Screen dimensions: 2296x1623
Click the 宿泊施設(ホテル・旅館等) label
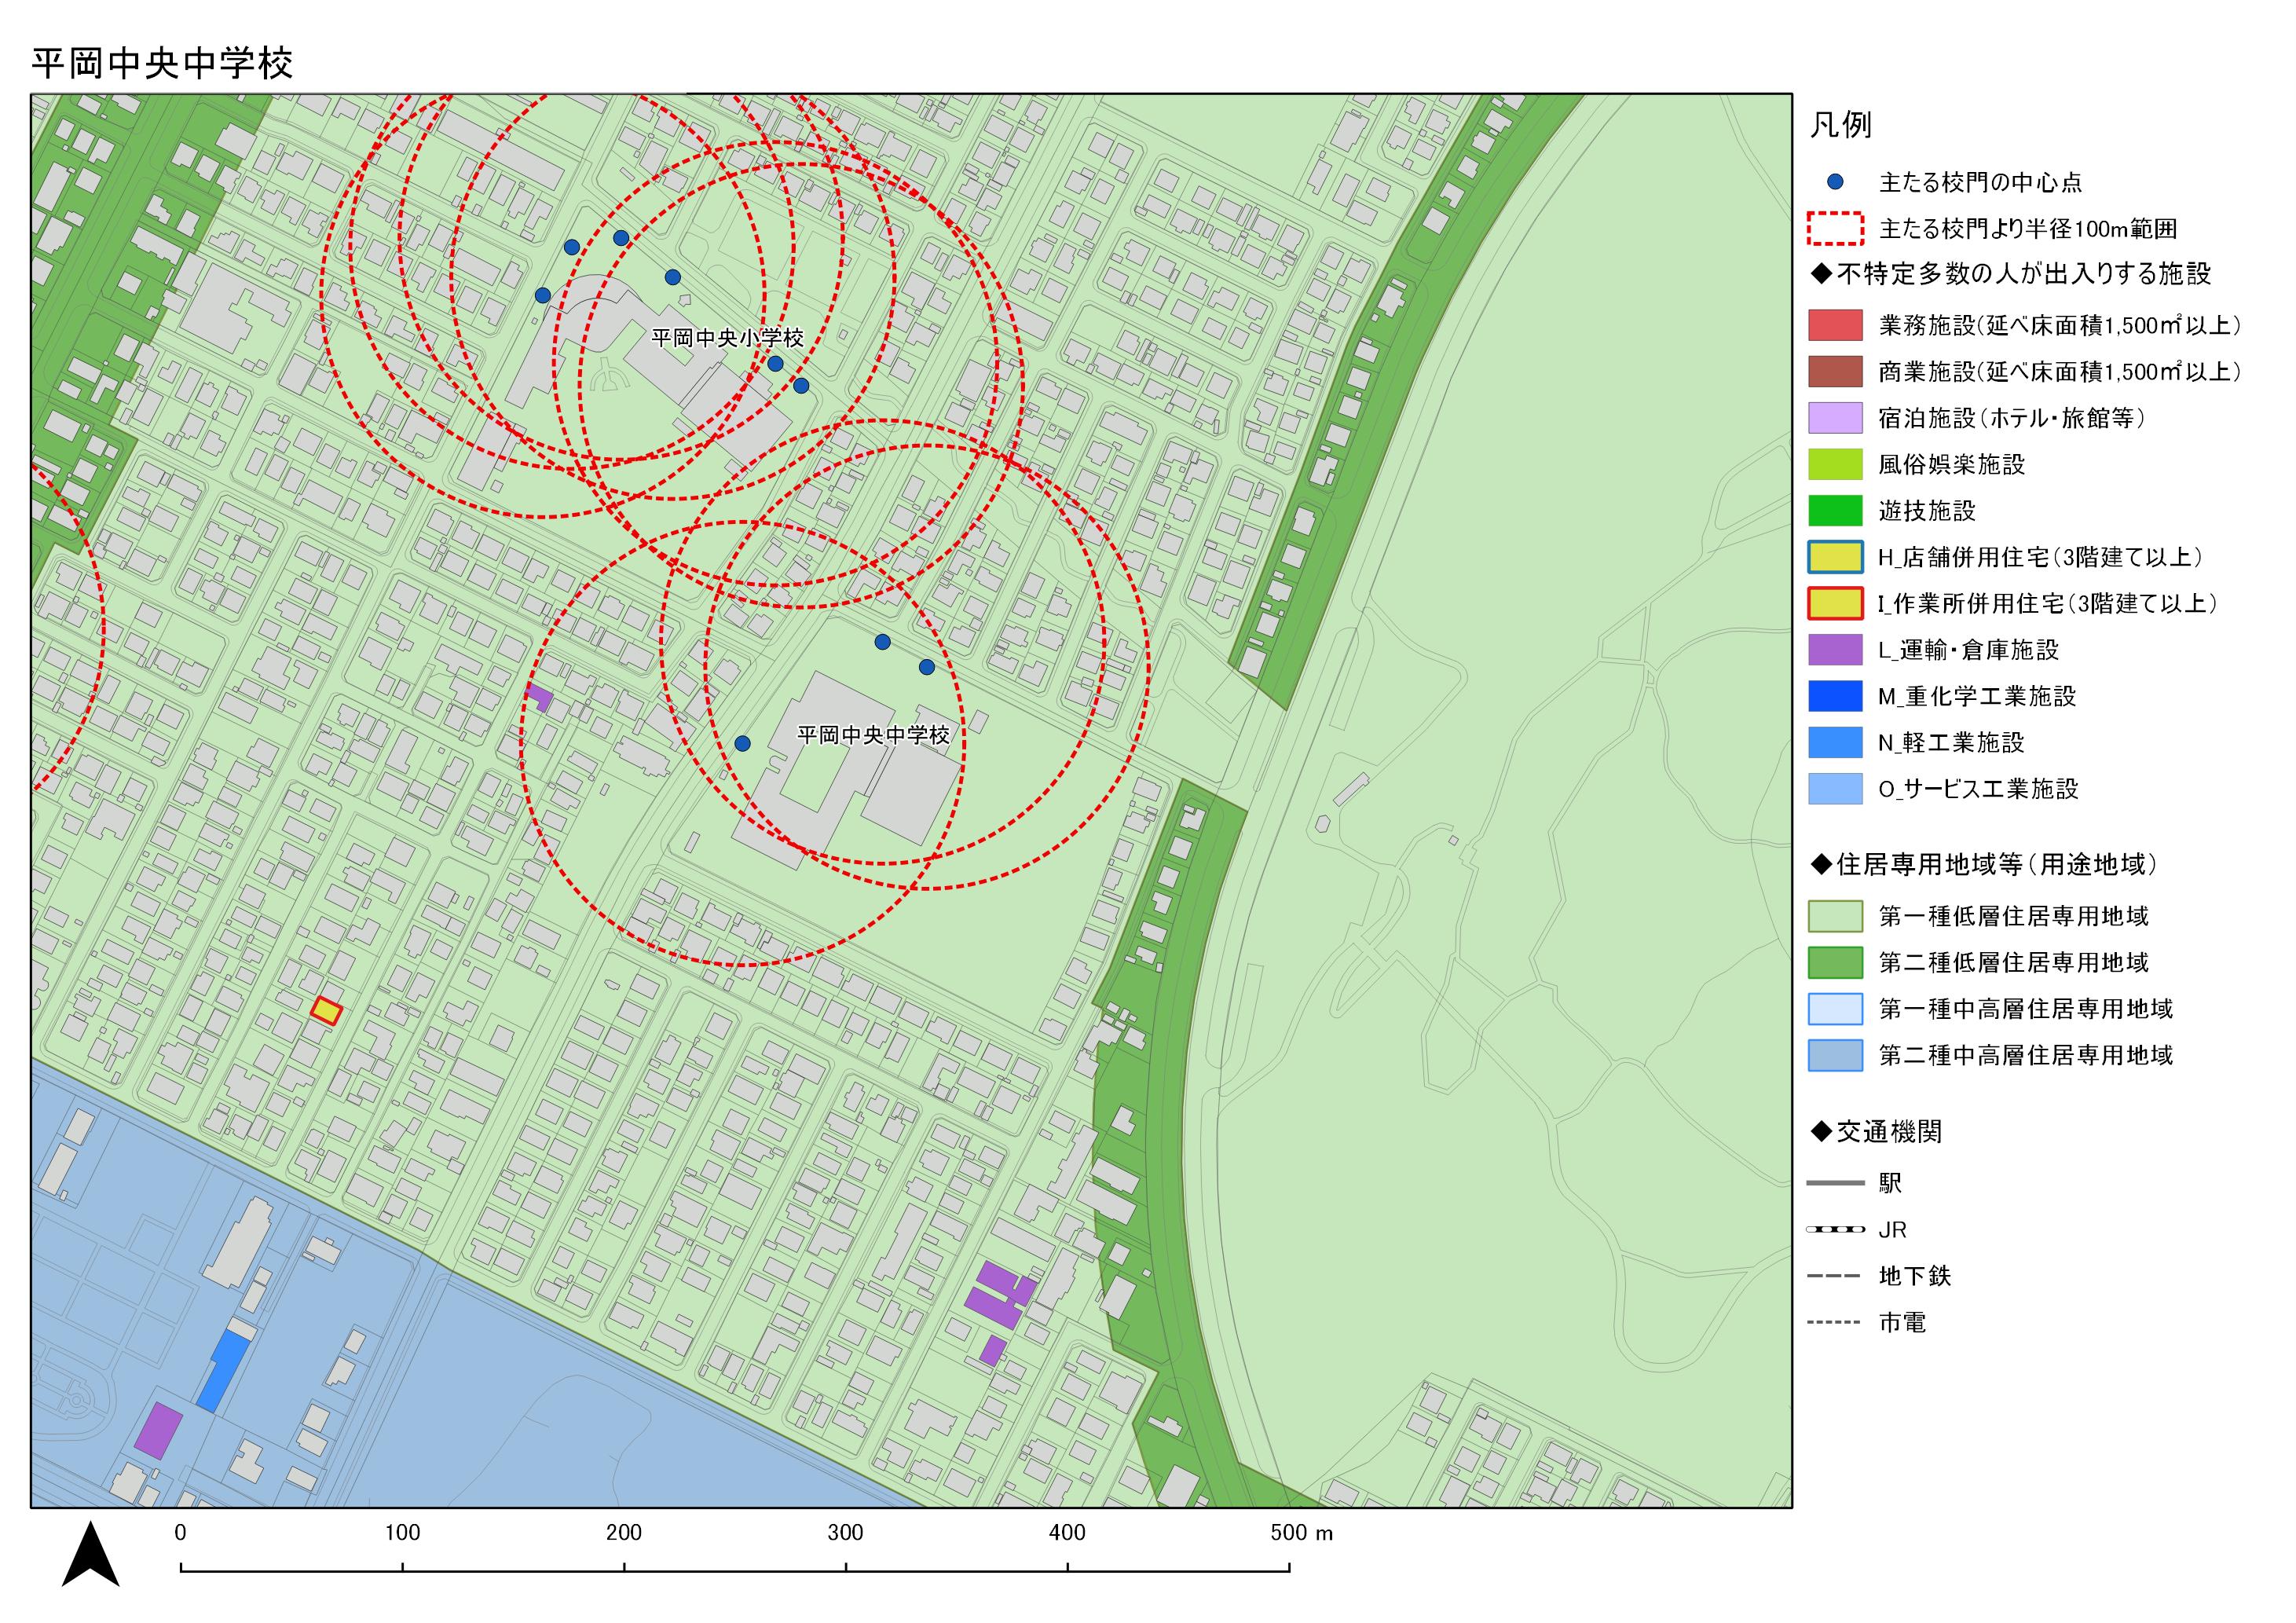[x=2012, y=418]
